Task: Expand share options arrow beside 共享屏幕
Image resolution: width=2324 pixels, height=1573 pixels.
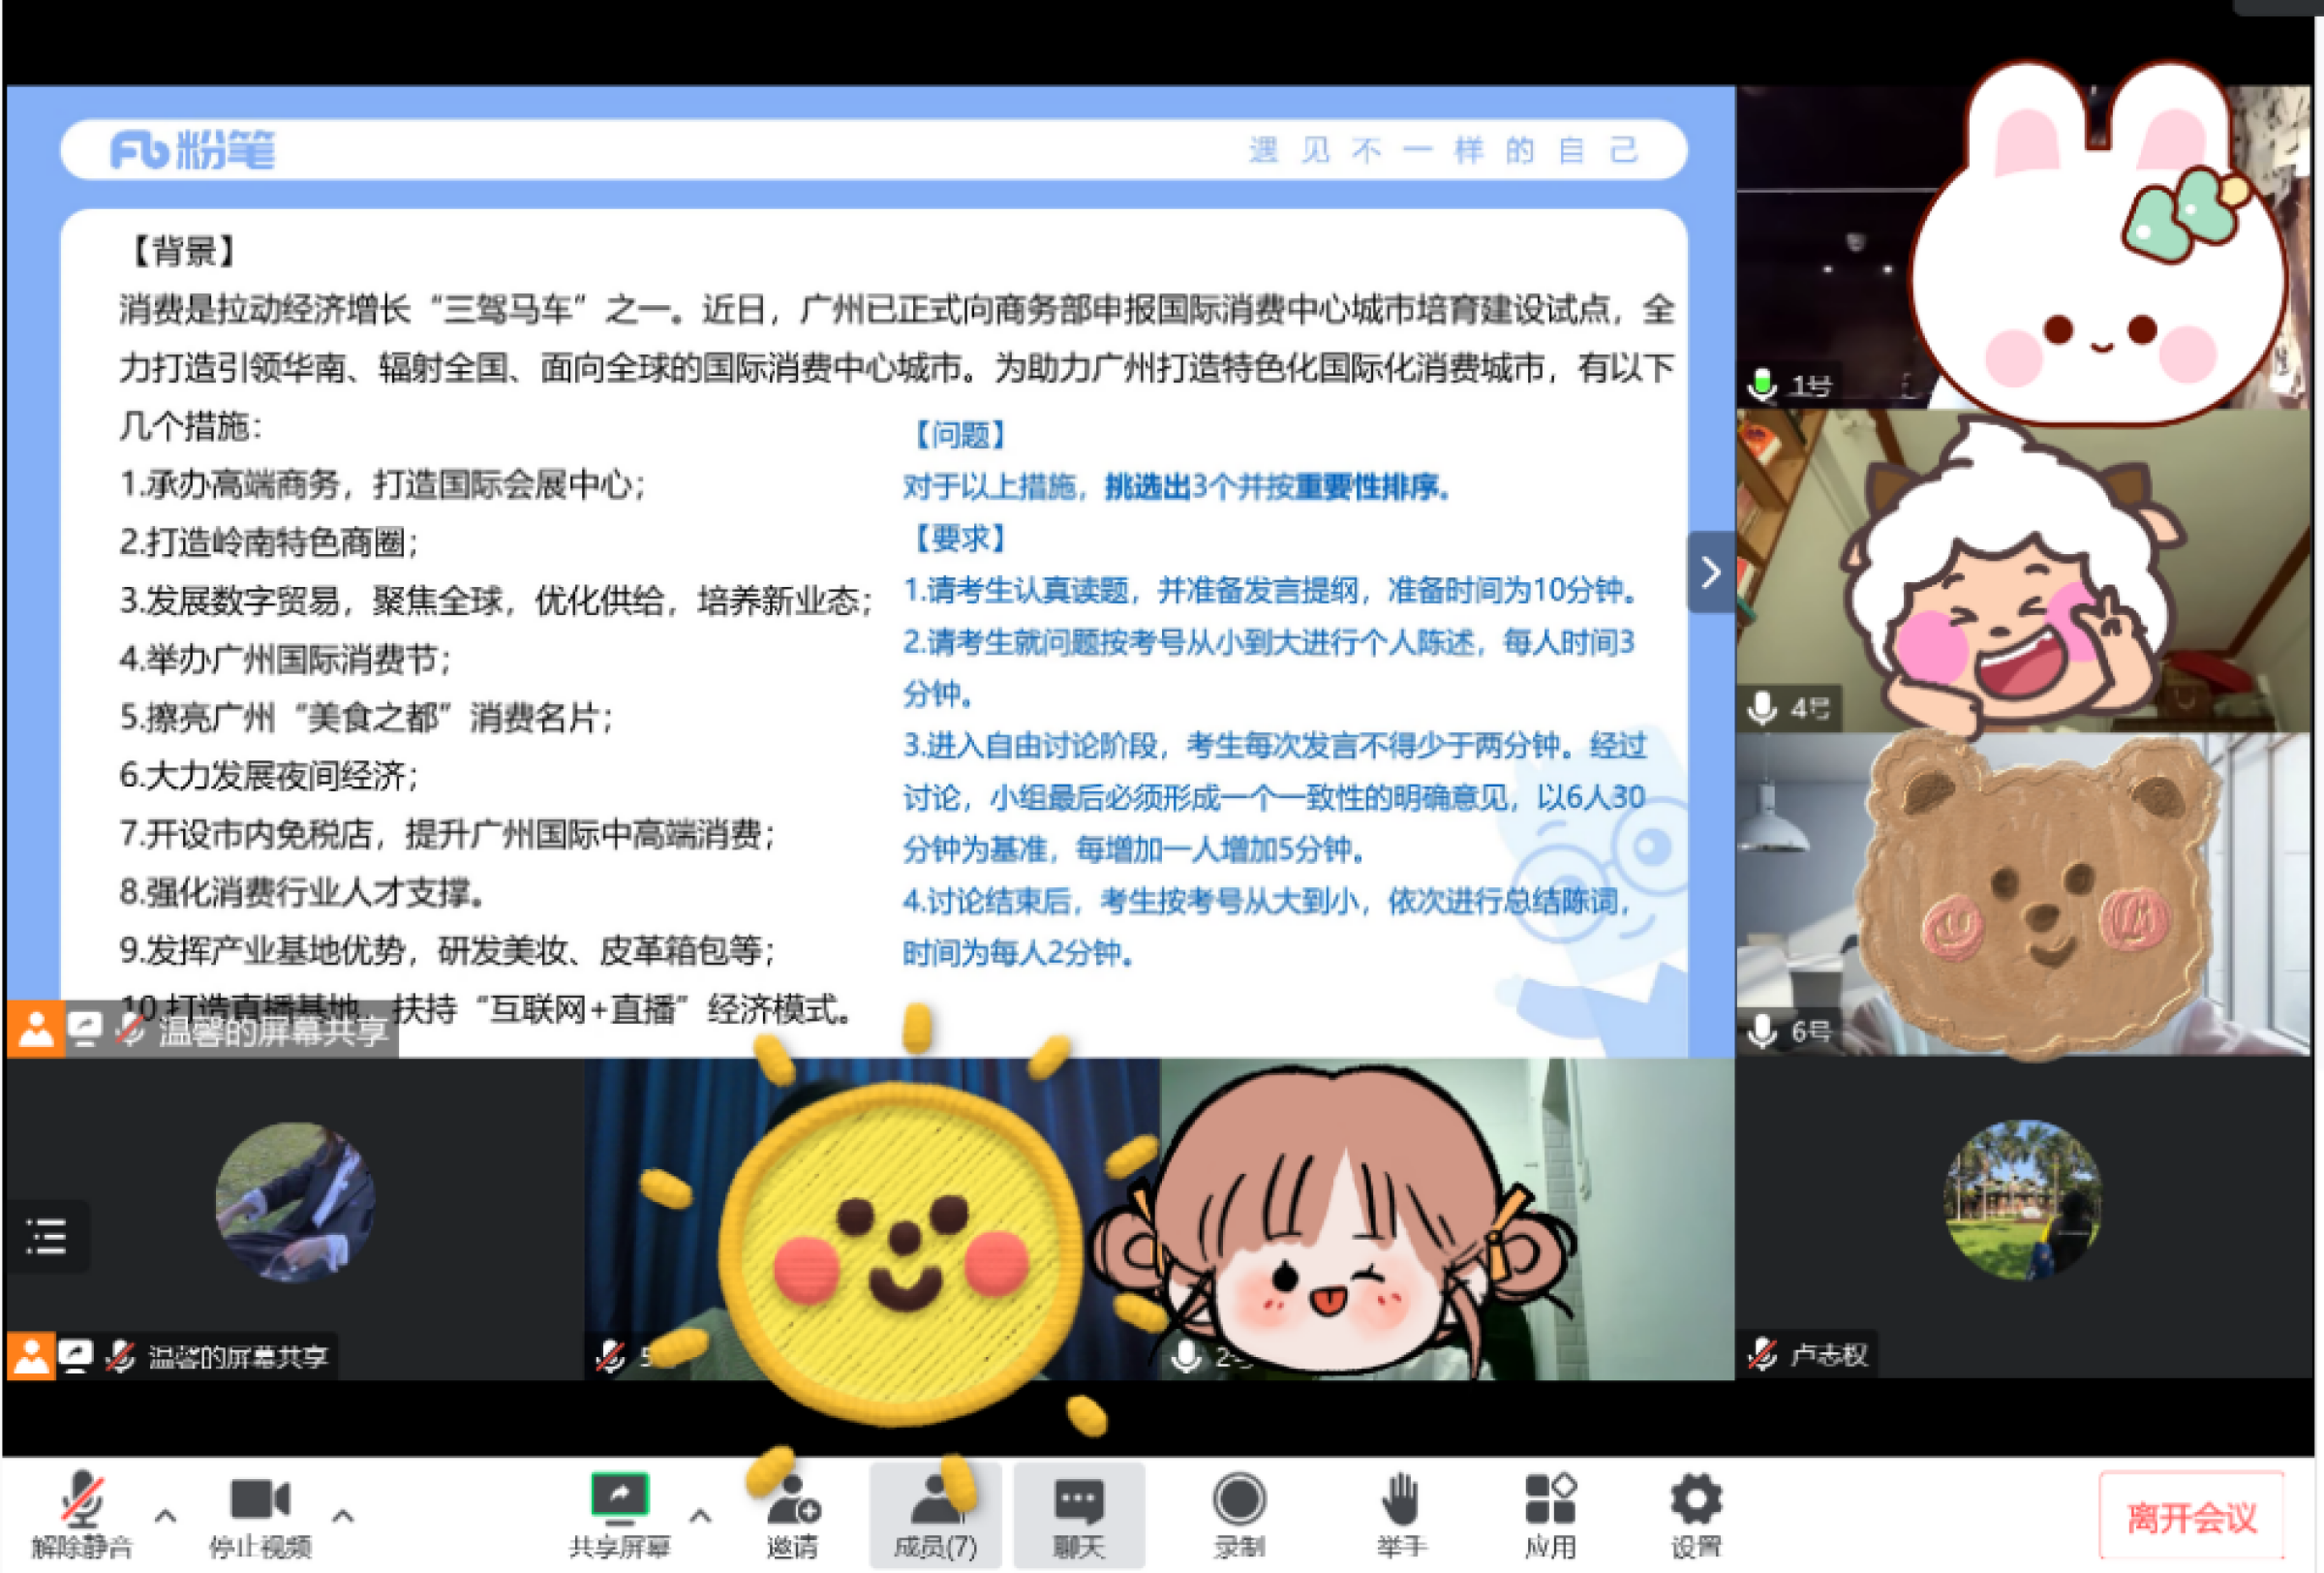Action: 701,1516
